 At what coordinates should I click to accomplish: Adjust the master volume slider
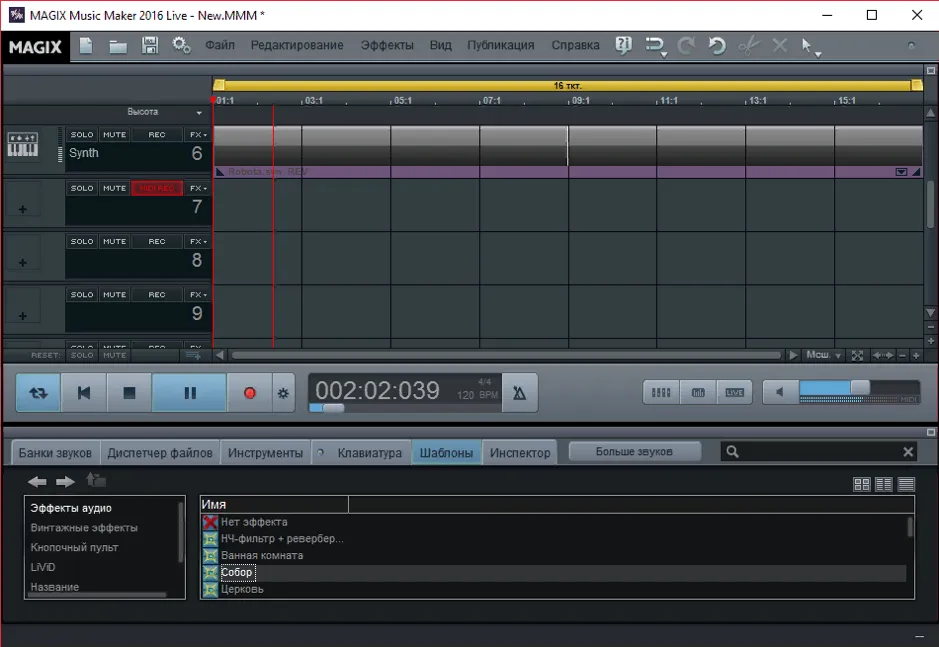(859, 388)
